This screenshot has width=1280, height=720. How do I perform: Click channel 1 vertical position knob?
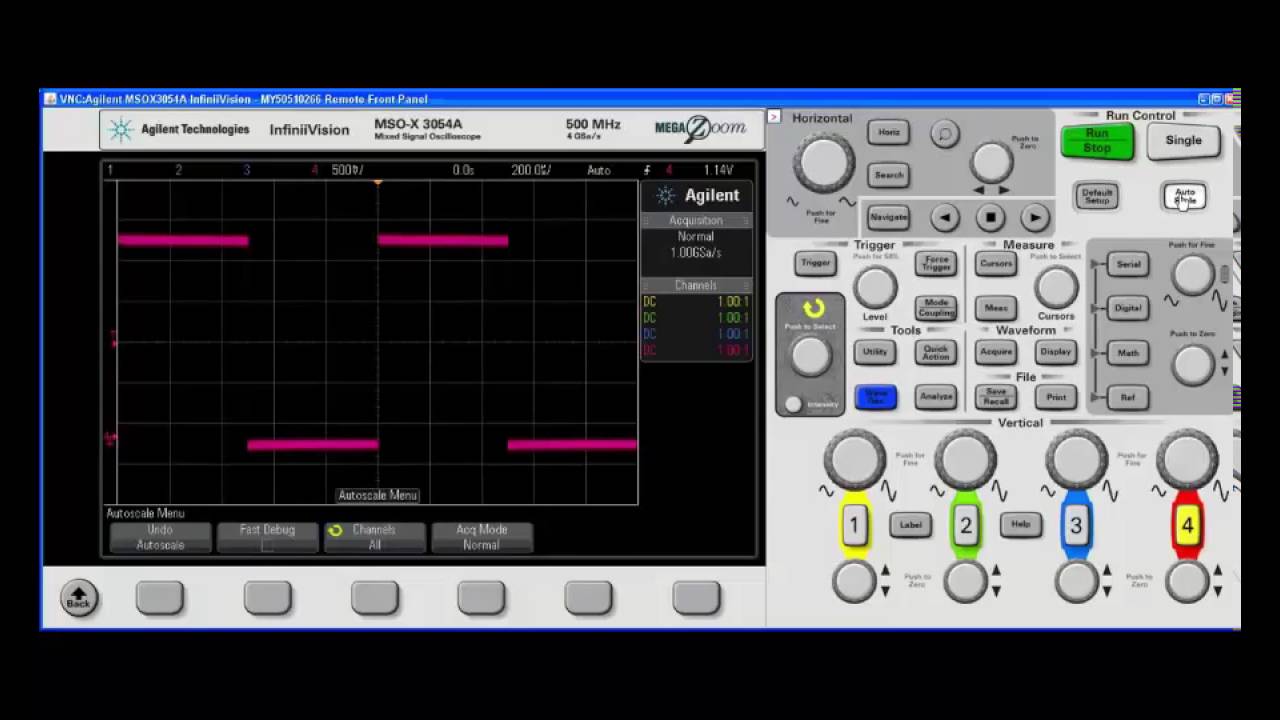tap(854, 582)
